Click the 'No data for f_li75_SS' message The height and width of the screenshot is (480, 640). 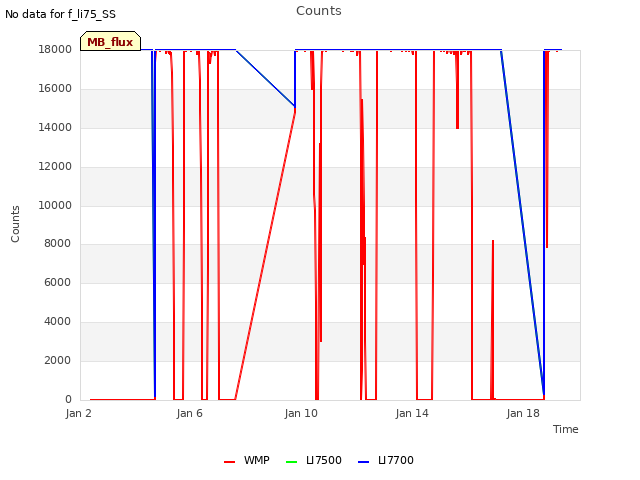tap(60, 14)
